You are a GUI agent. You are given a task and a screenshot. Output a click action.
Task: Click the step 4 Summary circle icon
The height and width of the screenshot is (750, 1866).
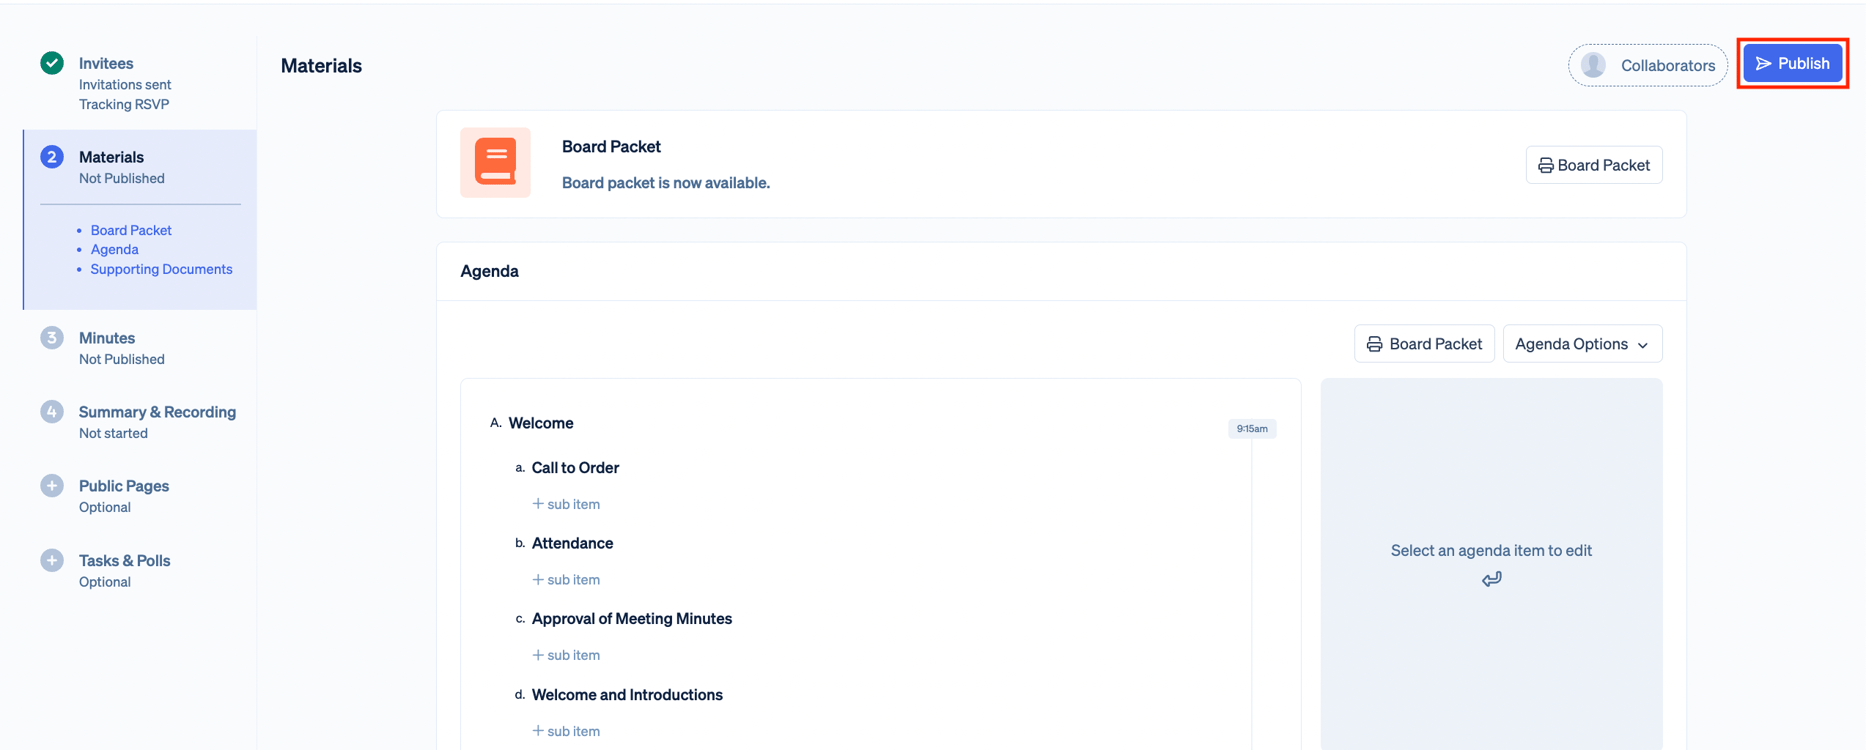52,412
